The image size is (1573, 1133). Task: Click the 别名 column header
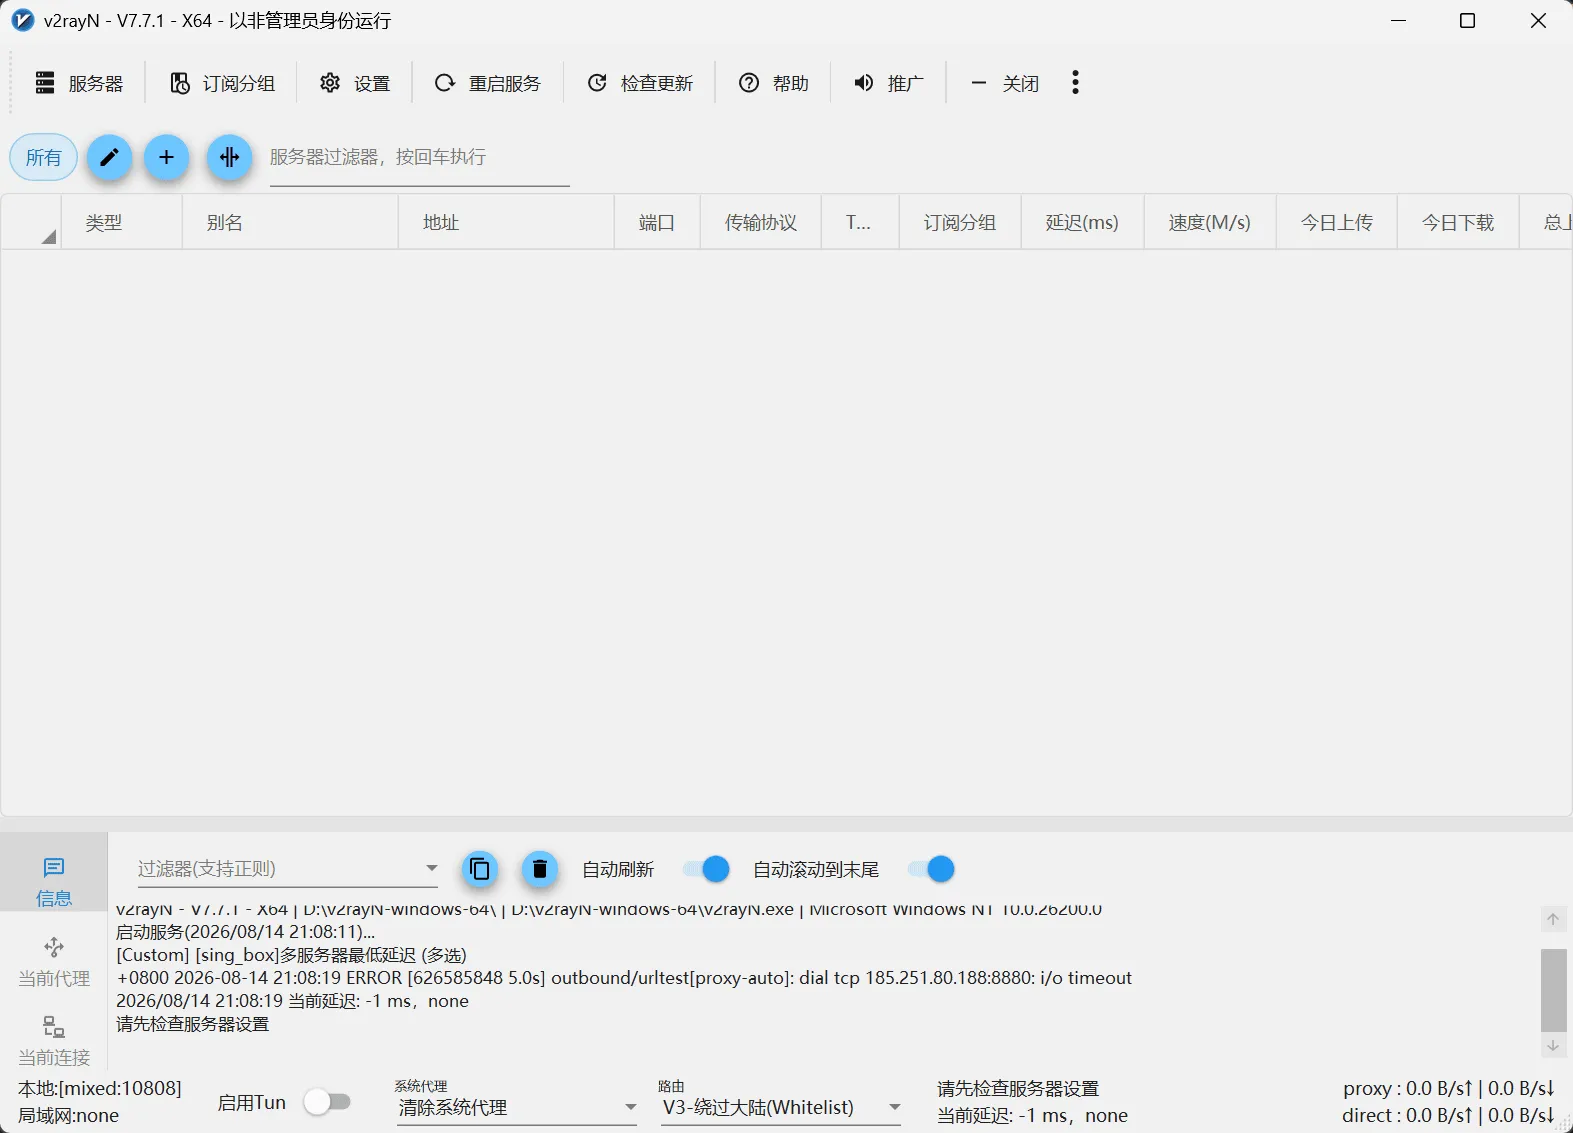click(290, 222)
